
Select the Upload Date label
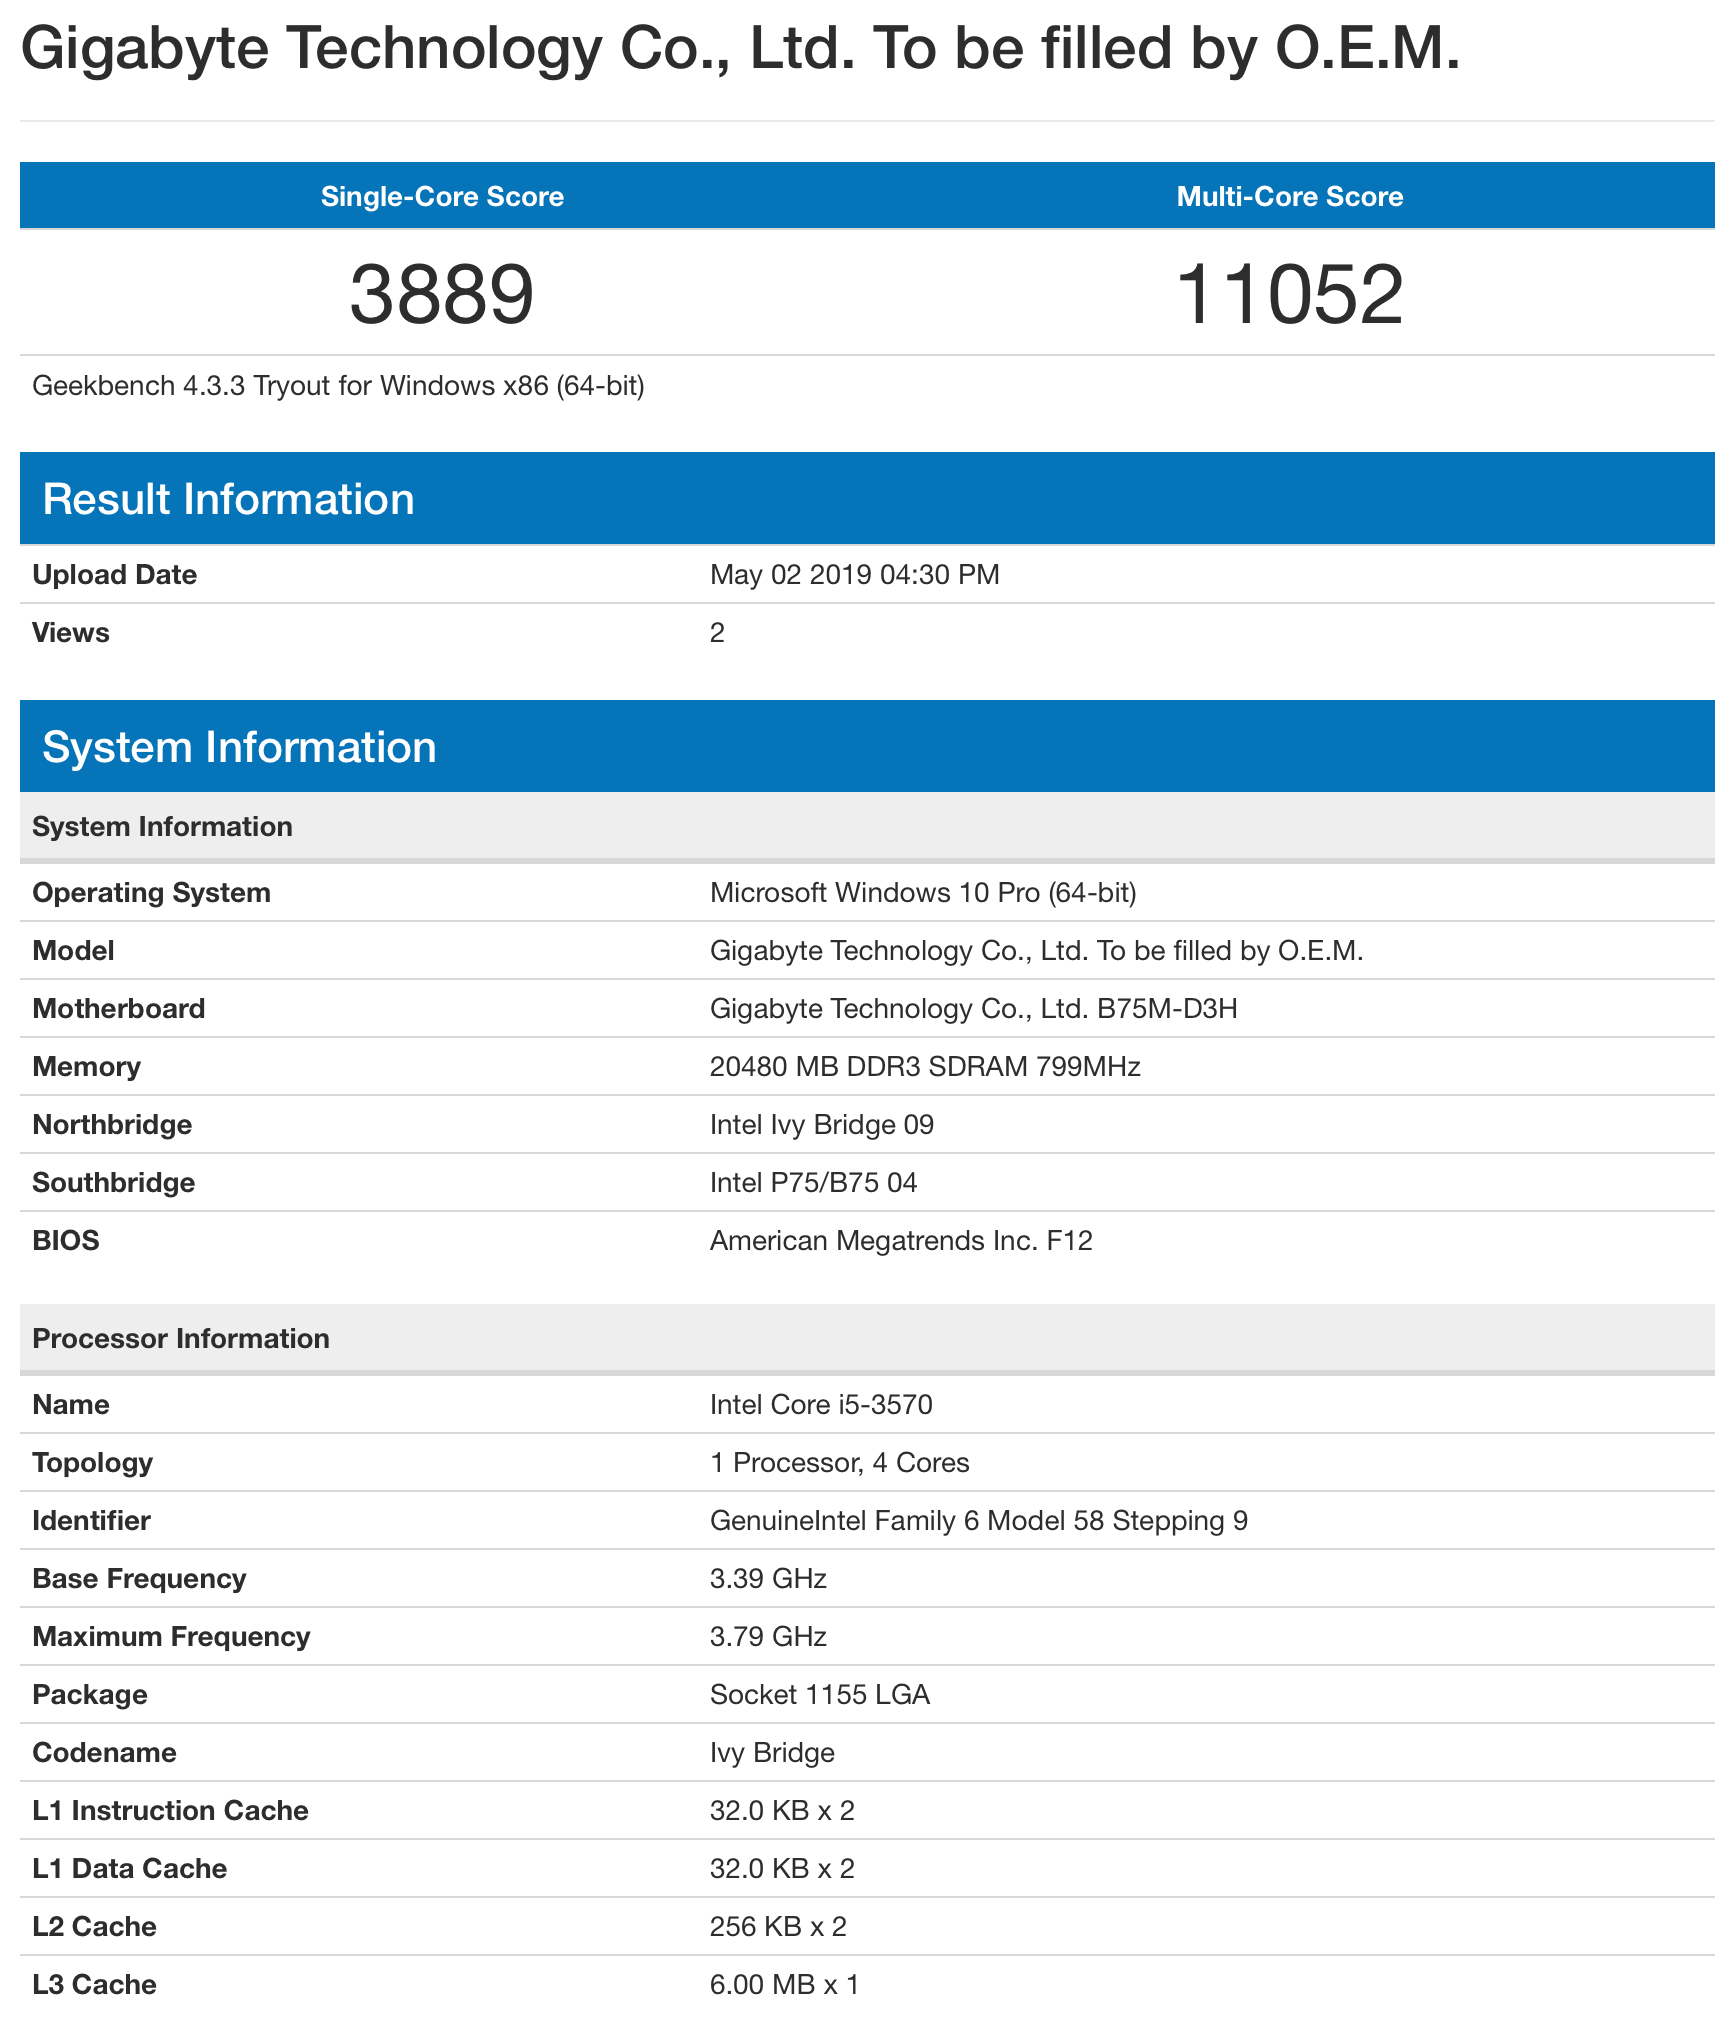tap(114, 575)
